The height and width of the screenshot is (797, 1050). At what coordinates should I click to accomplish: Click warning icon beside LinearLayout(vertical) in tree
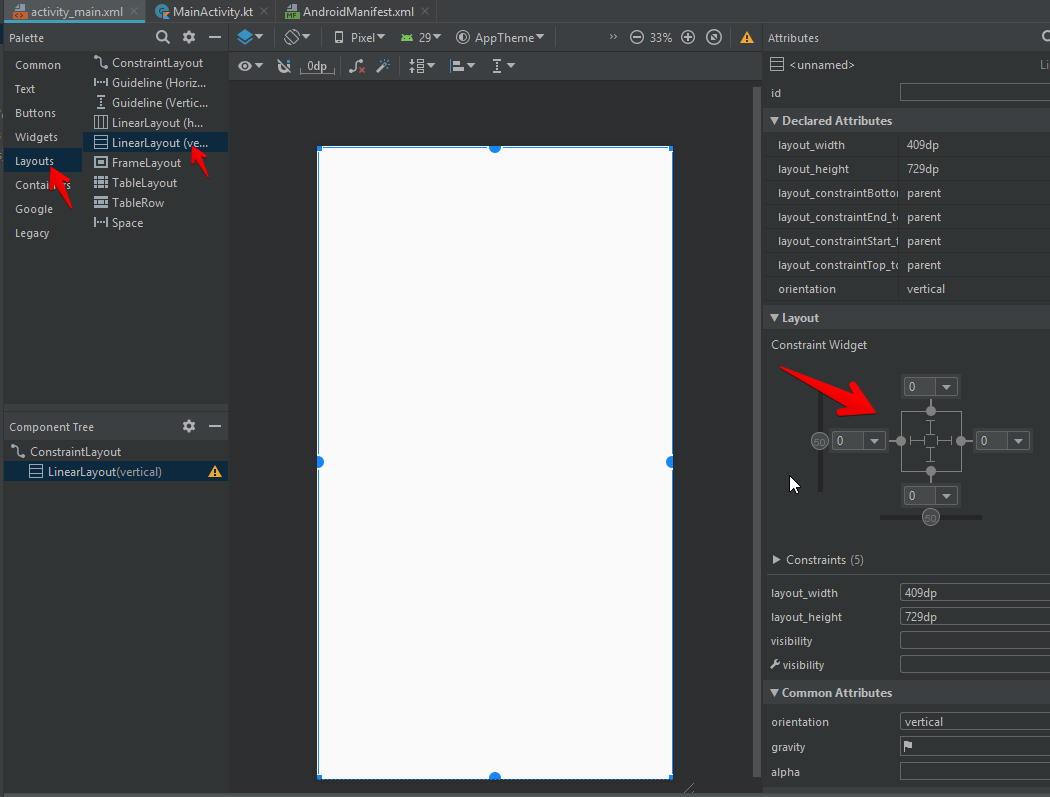coord(215,472)
